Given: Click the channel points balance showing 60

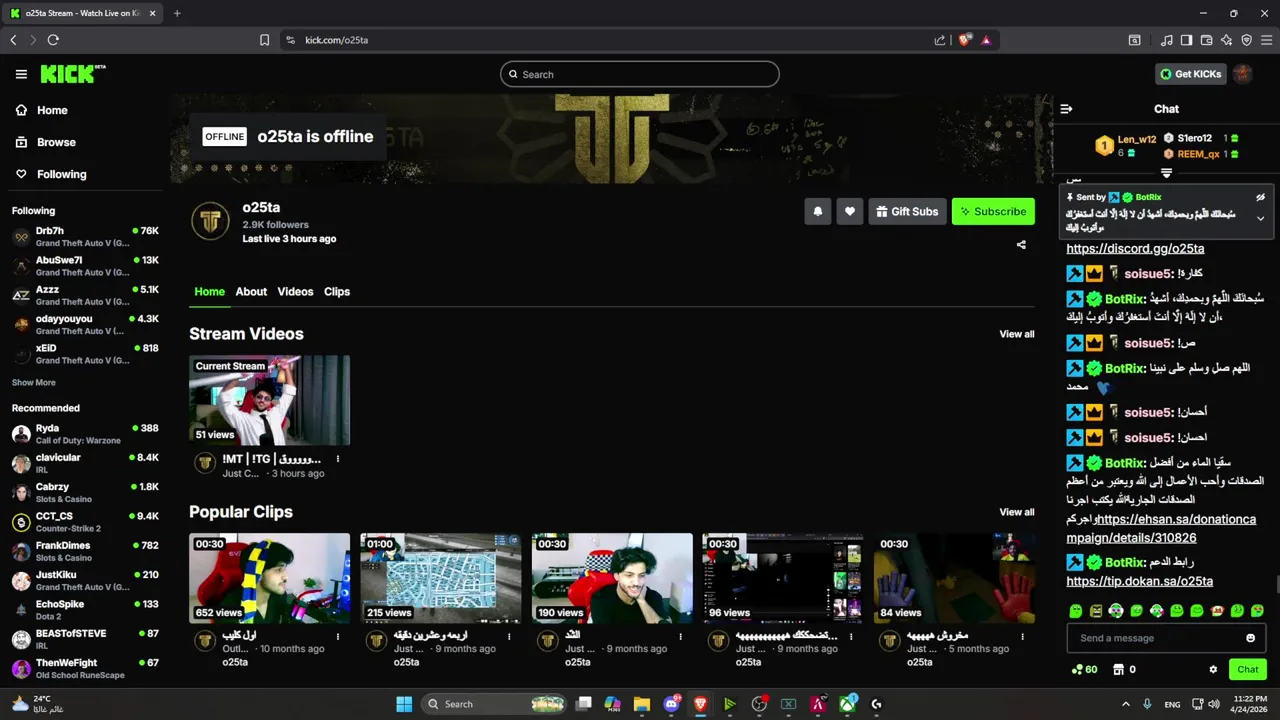Looking at the screenshot, I should point(1084,670).
